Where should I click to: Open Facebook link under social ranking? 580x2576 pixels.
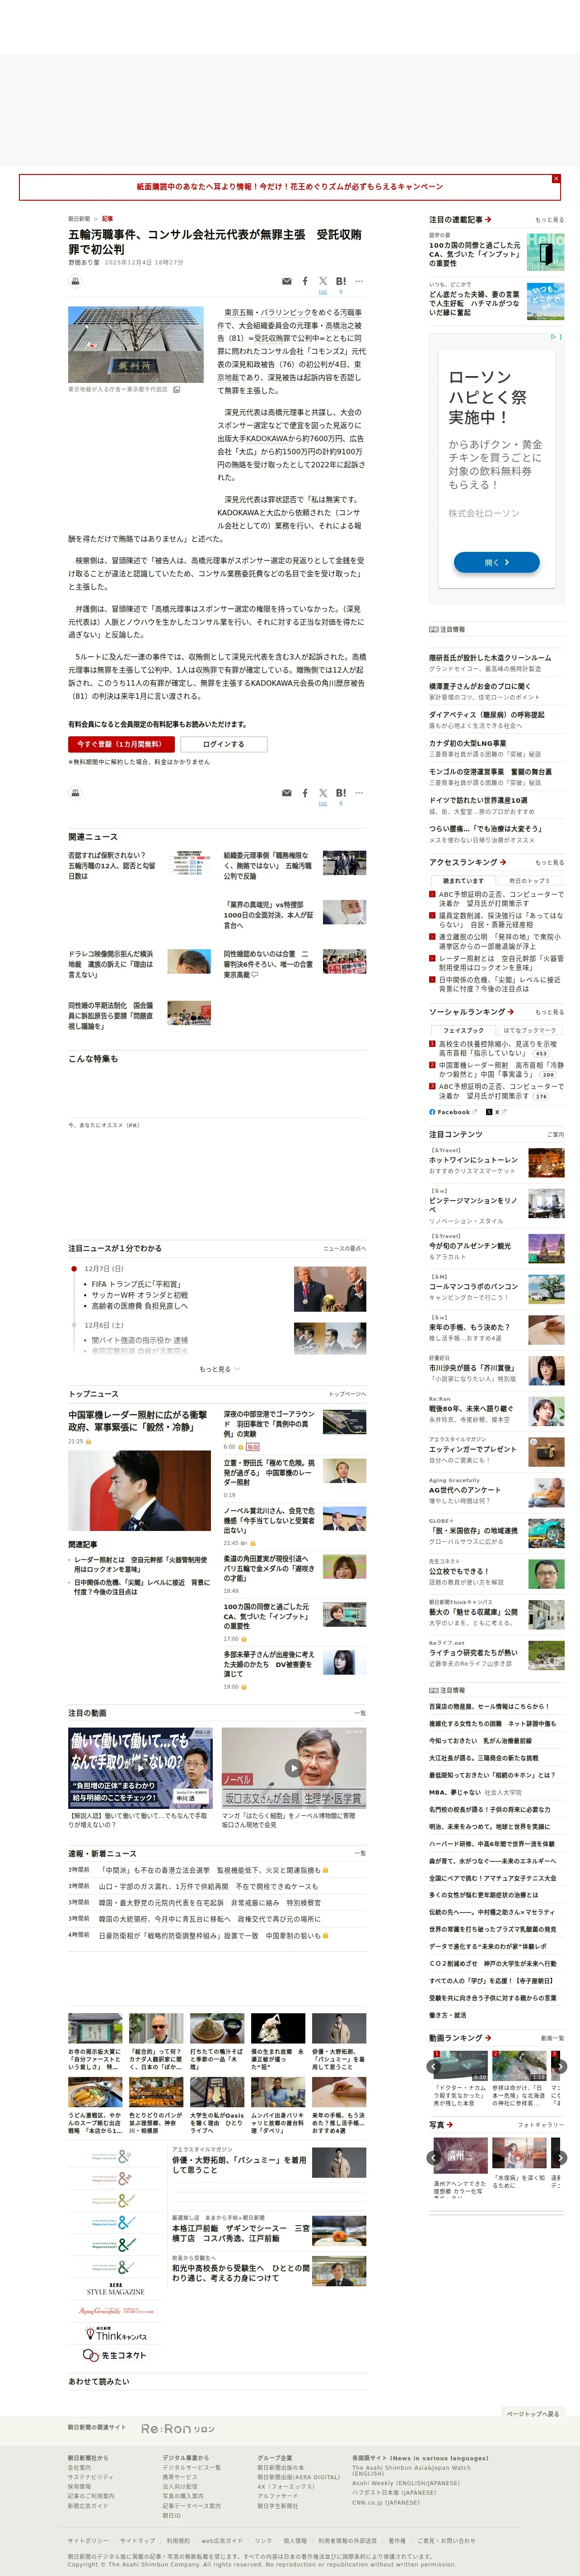pos(452,1112)
